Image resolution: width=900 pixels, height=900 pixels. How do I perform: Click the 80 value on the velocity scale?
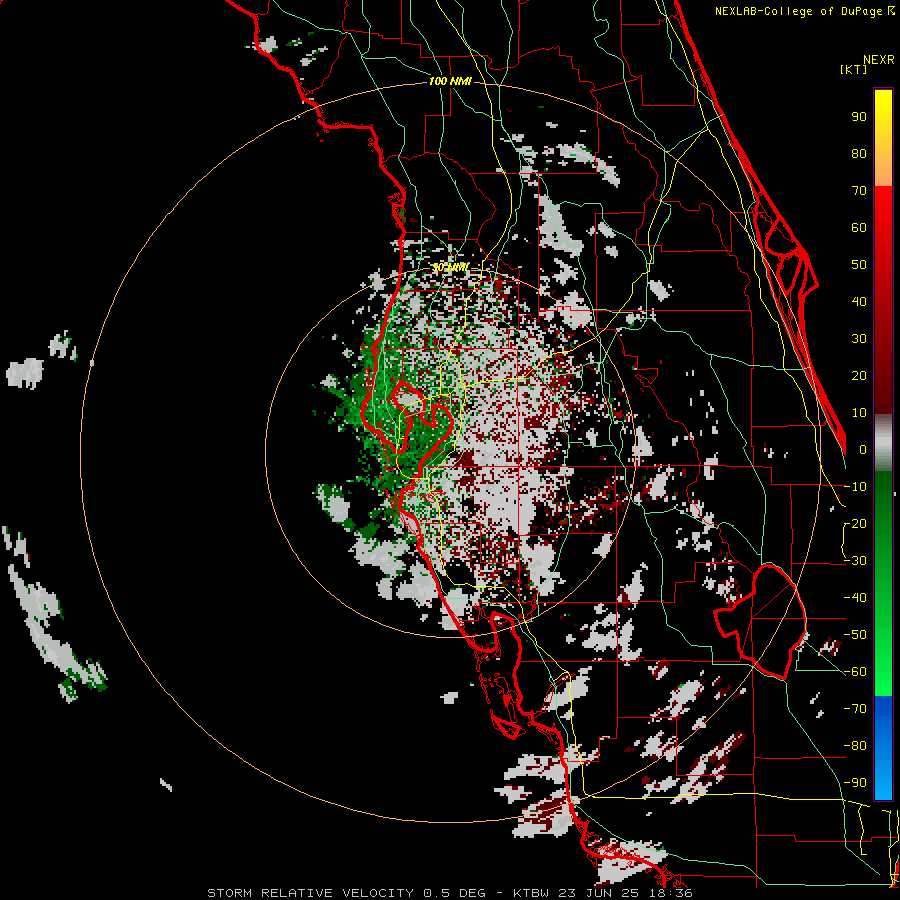pyautogui.click(x=859, y=154)
